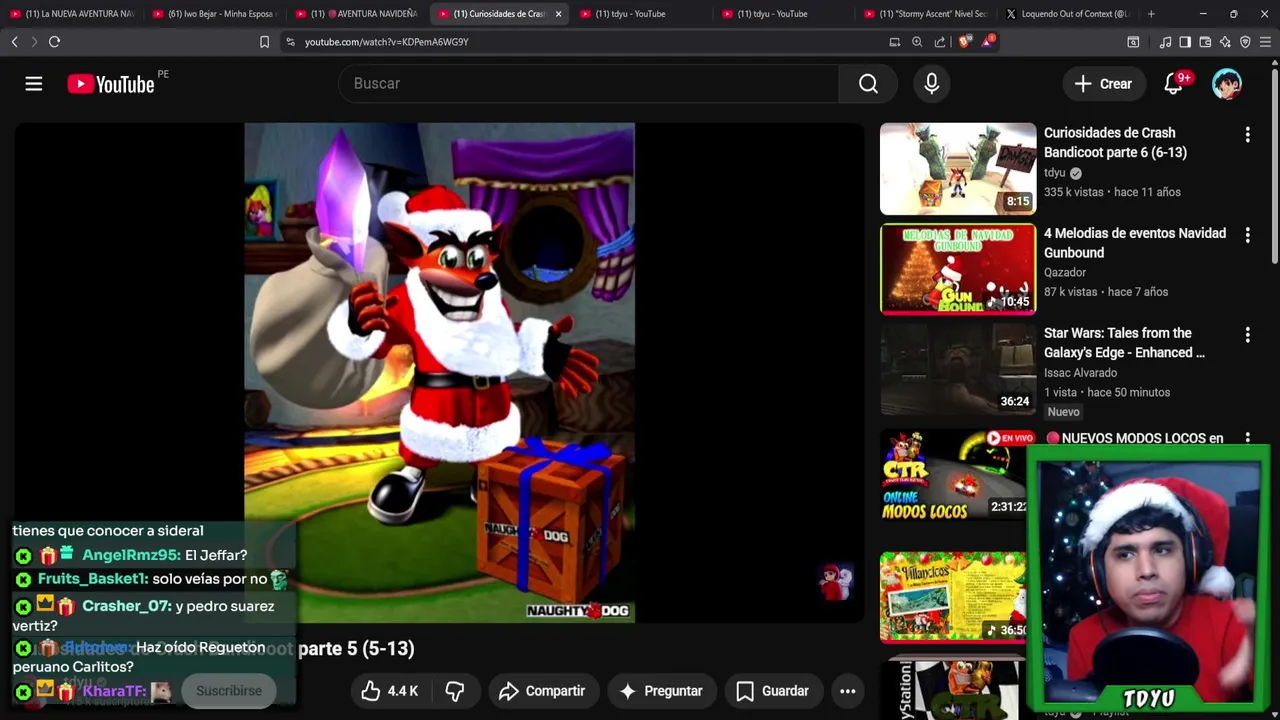
Task: Open the 10:45 Gunbound Navidad thumbnail
Action: coord(958,269)
